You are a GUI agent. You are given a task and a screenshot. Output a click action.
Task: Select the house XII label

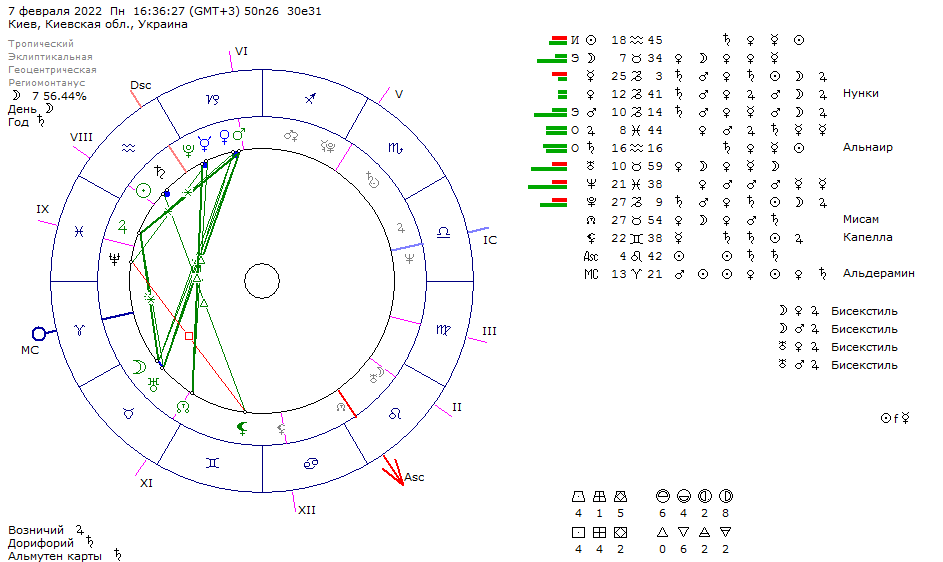(x=307, y=510)
